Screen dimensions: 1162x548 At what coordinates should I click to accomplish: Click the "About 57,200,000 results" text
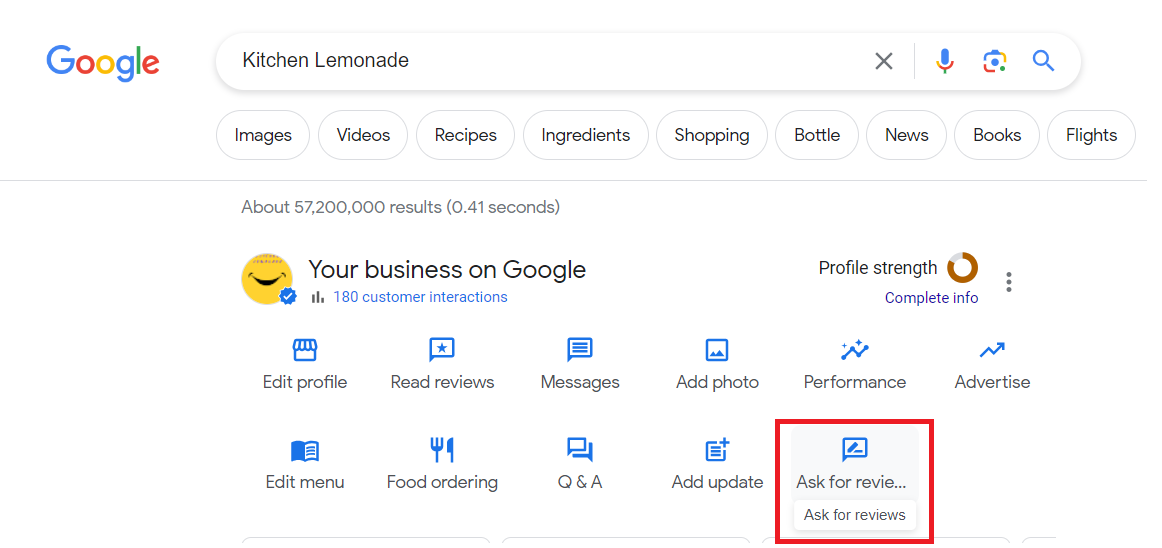click(341, 207)
